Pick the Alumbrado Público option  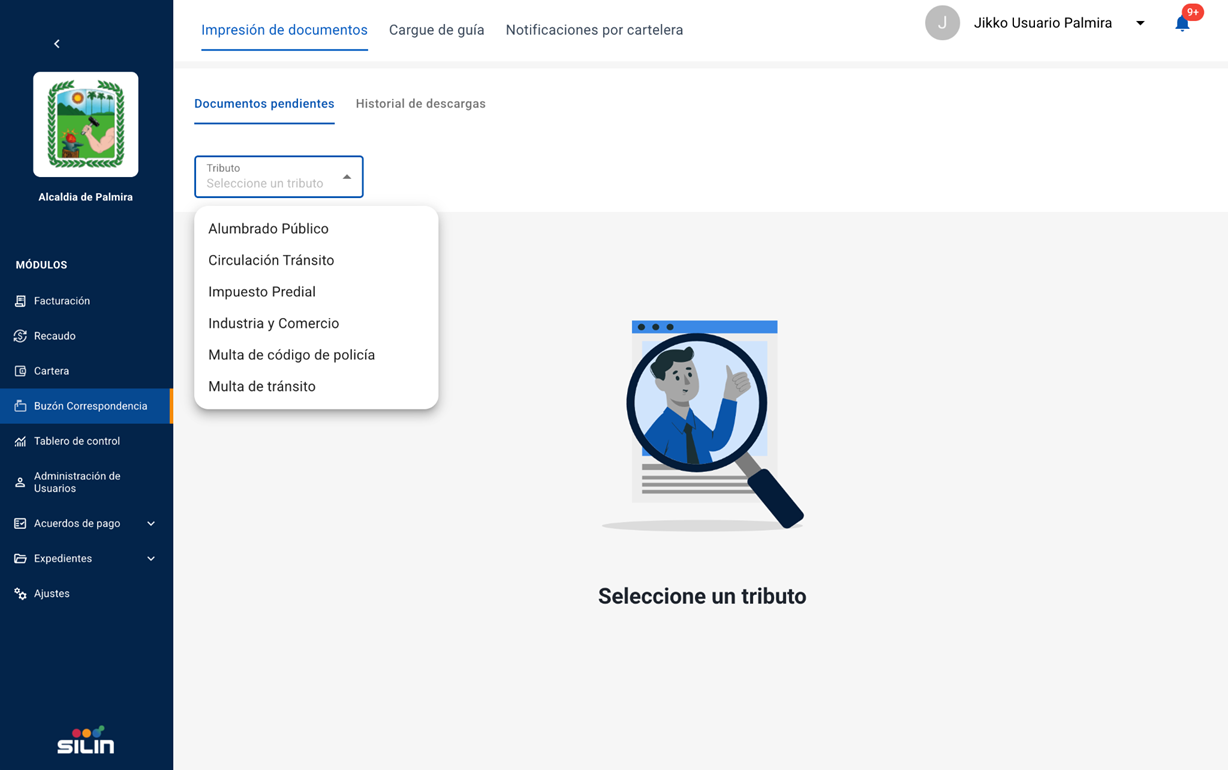268,229
